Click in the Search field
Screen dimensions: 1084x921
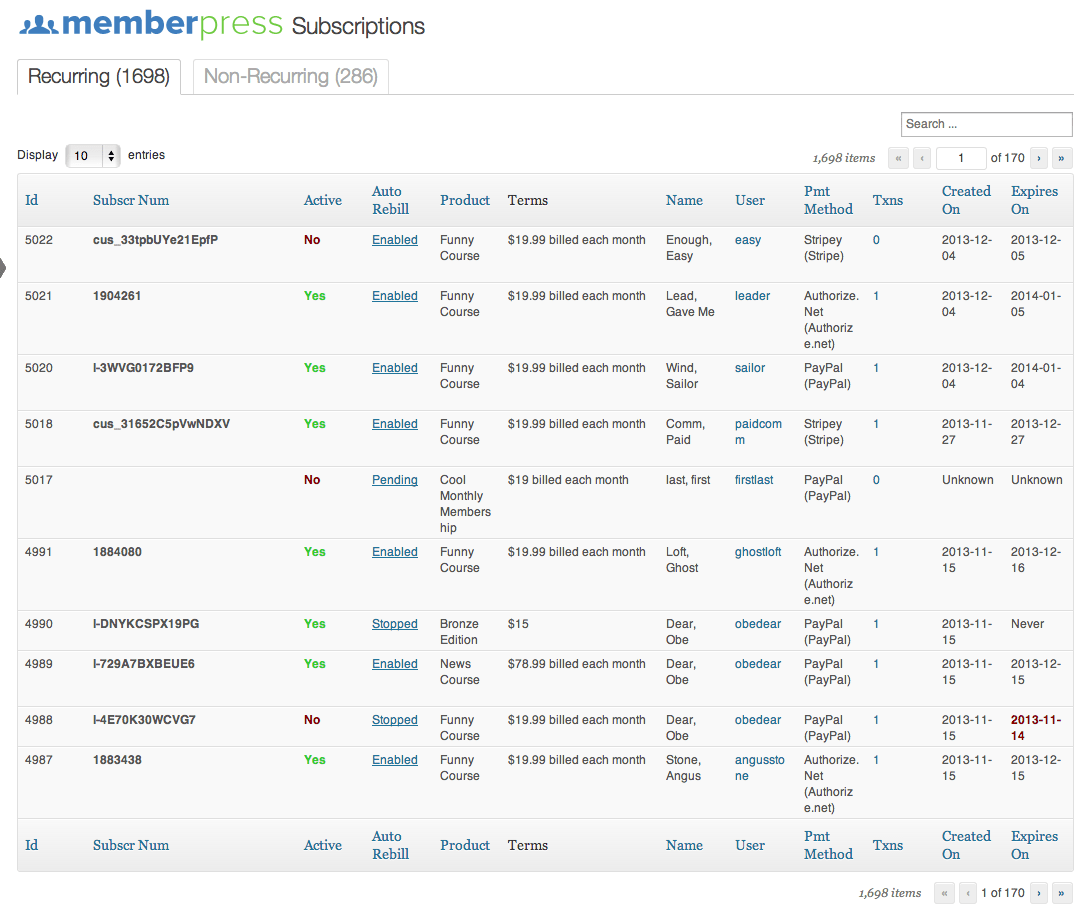pos(987,124)
